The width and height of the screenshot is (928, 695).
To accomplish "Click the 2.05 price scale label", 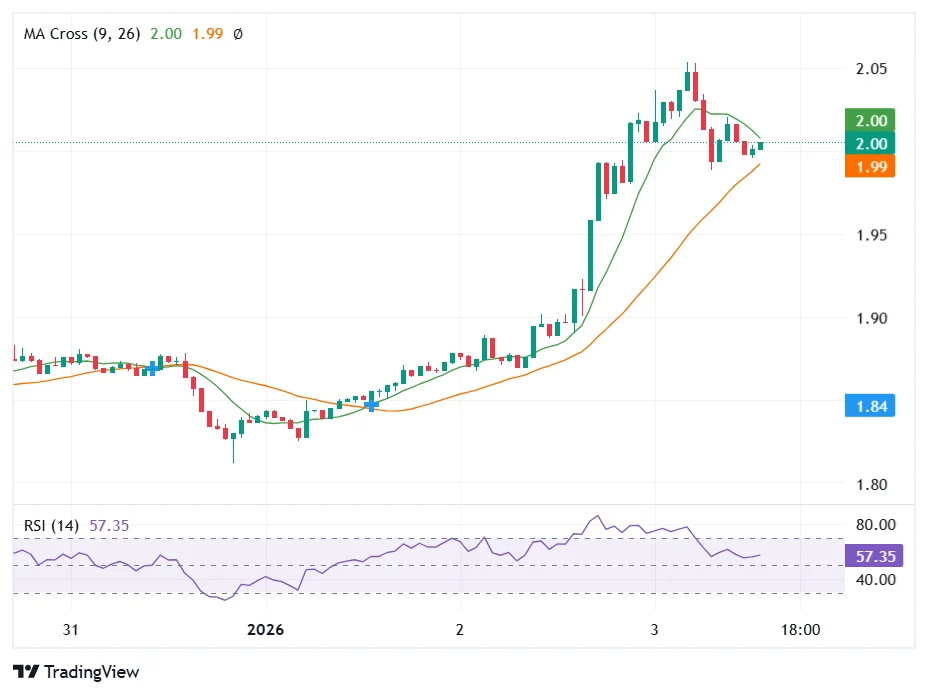I will pos(870,69).
